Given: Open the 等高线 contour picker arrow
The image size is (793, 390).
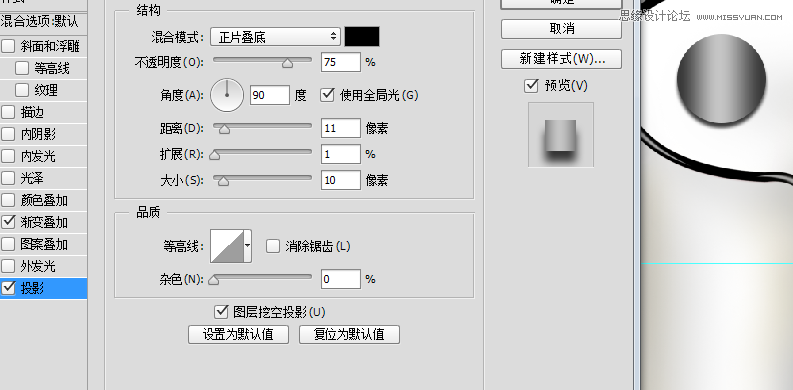Looking at the screenshot, I should (247, 245).
